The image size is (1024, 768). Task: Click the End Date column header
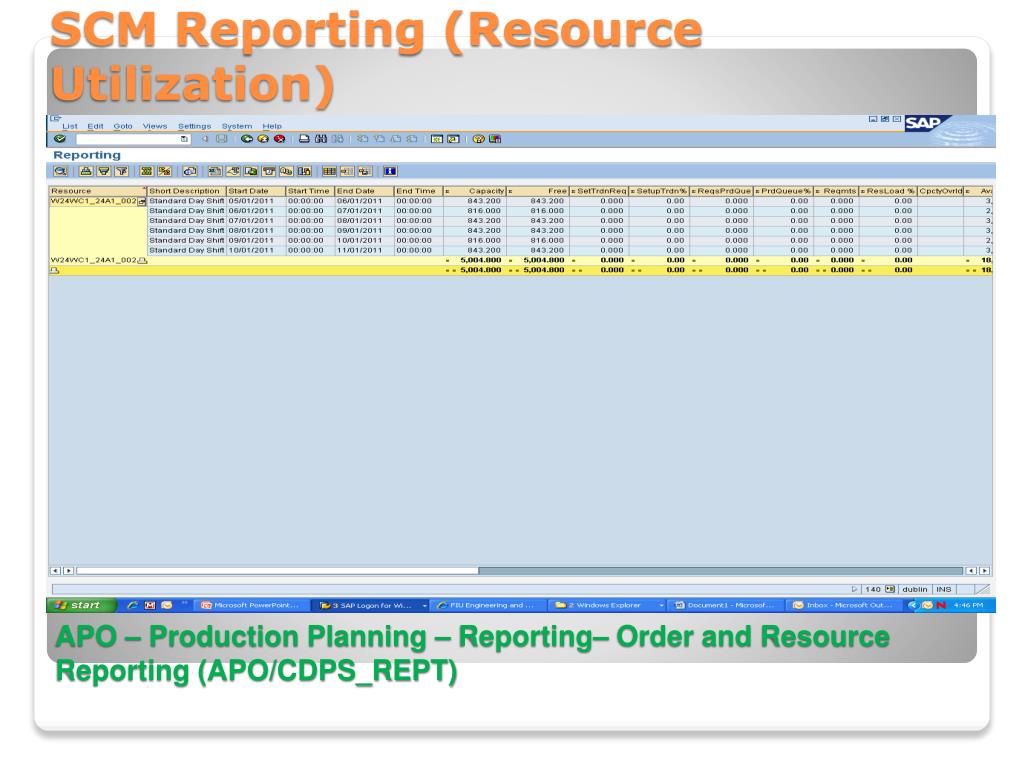(x=364, y=191)
